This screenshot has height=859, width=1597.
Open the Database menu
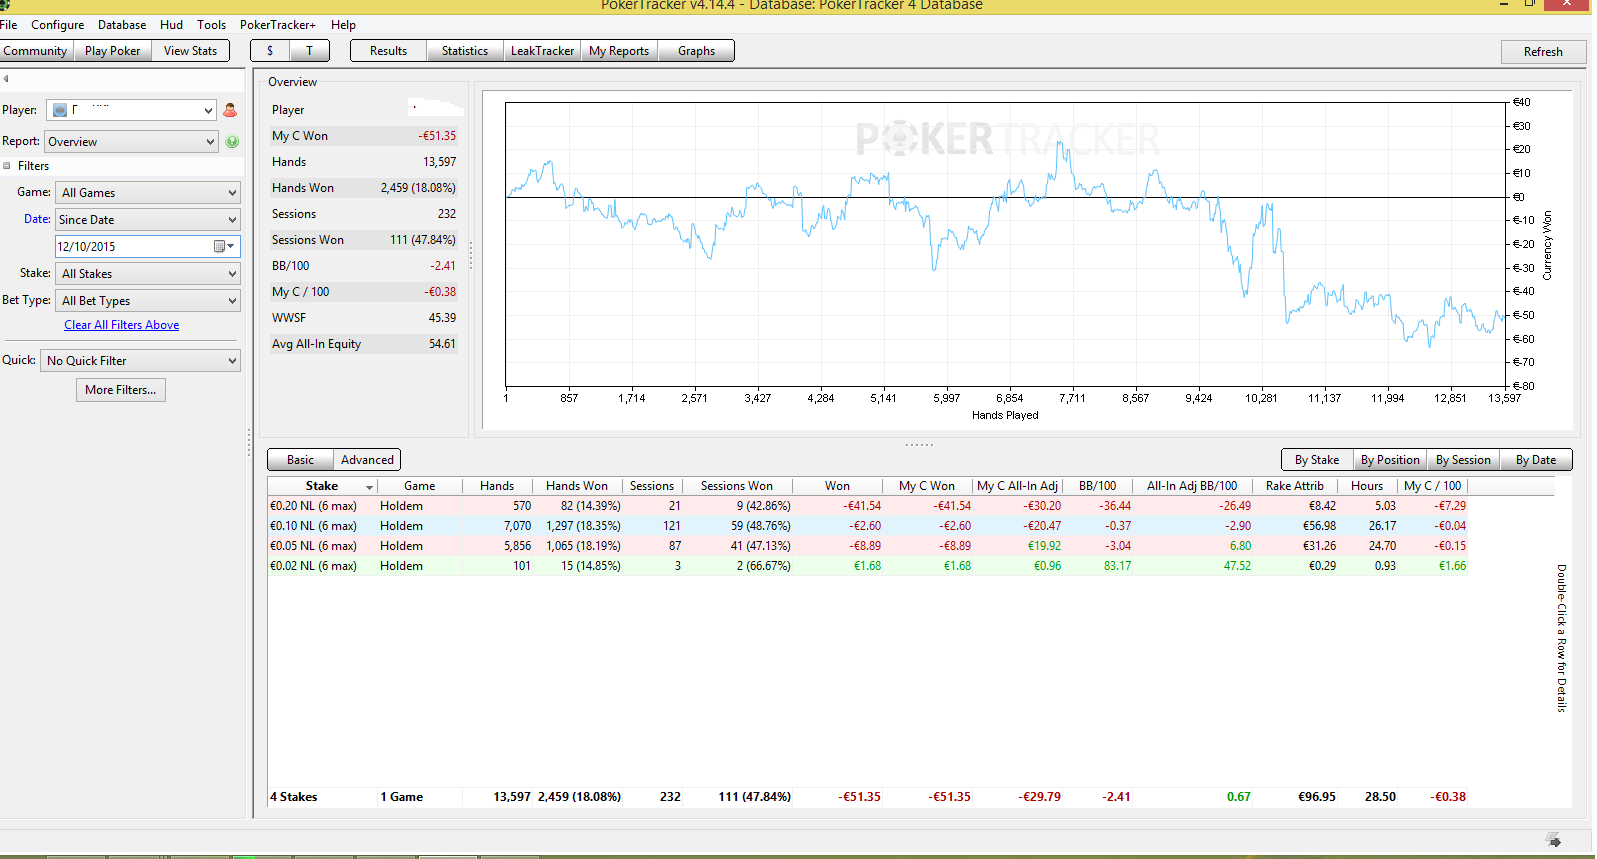coord(122,25)
